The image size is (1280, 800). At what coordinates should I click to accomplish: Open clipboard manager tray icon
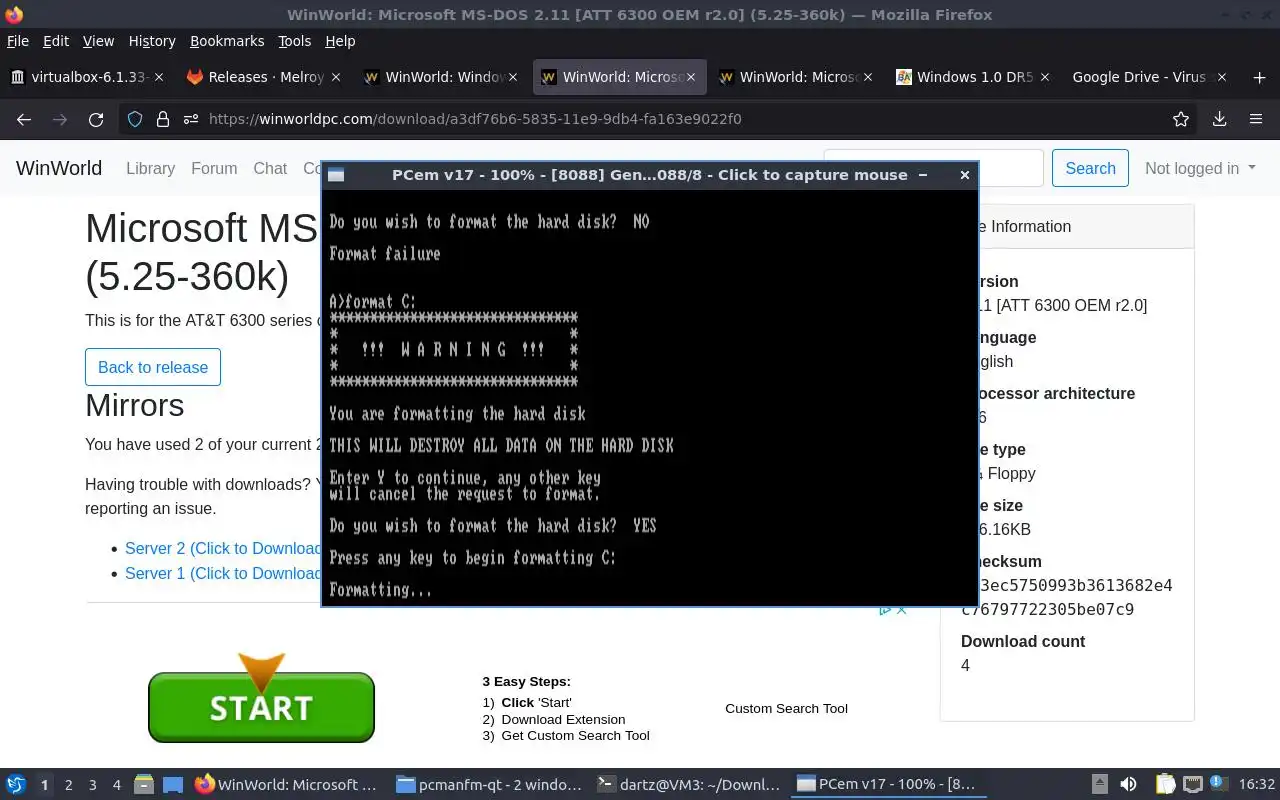[1165, 785]
